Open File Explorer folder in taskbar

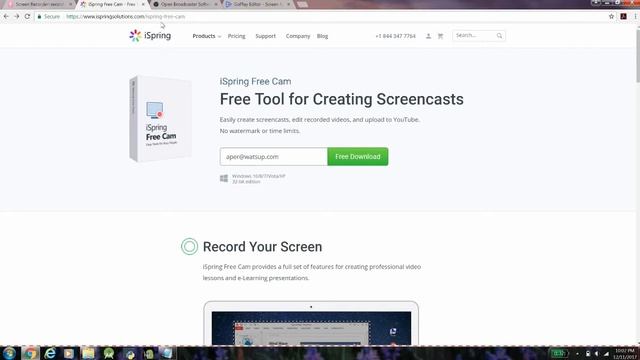click(x=88, y=353)
